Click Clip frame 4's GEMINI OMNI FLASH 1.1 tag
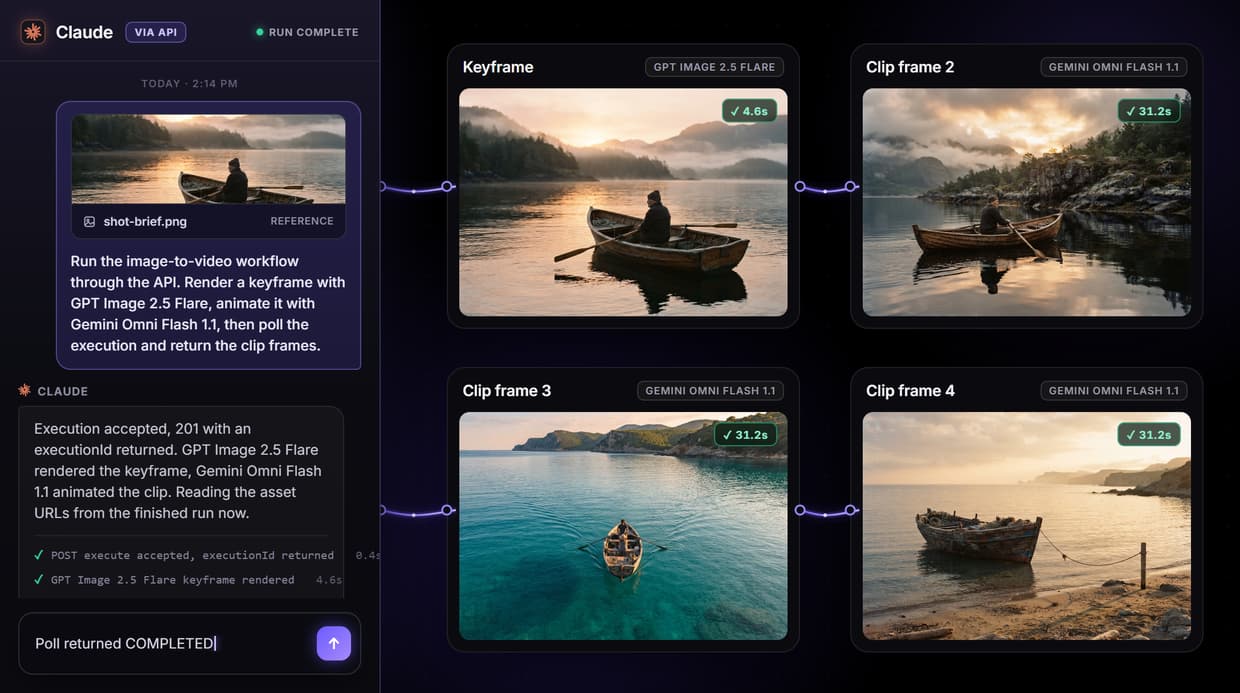 [1113, 390]
